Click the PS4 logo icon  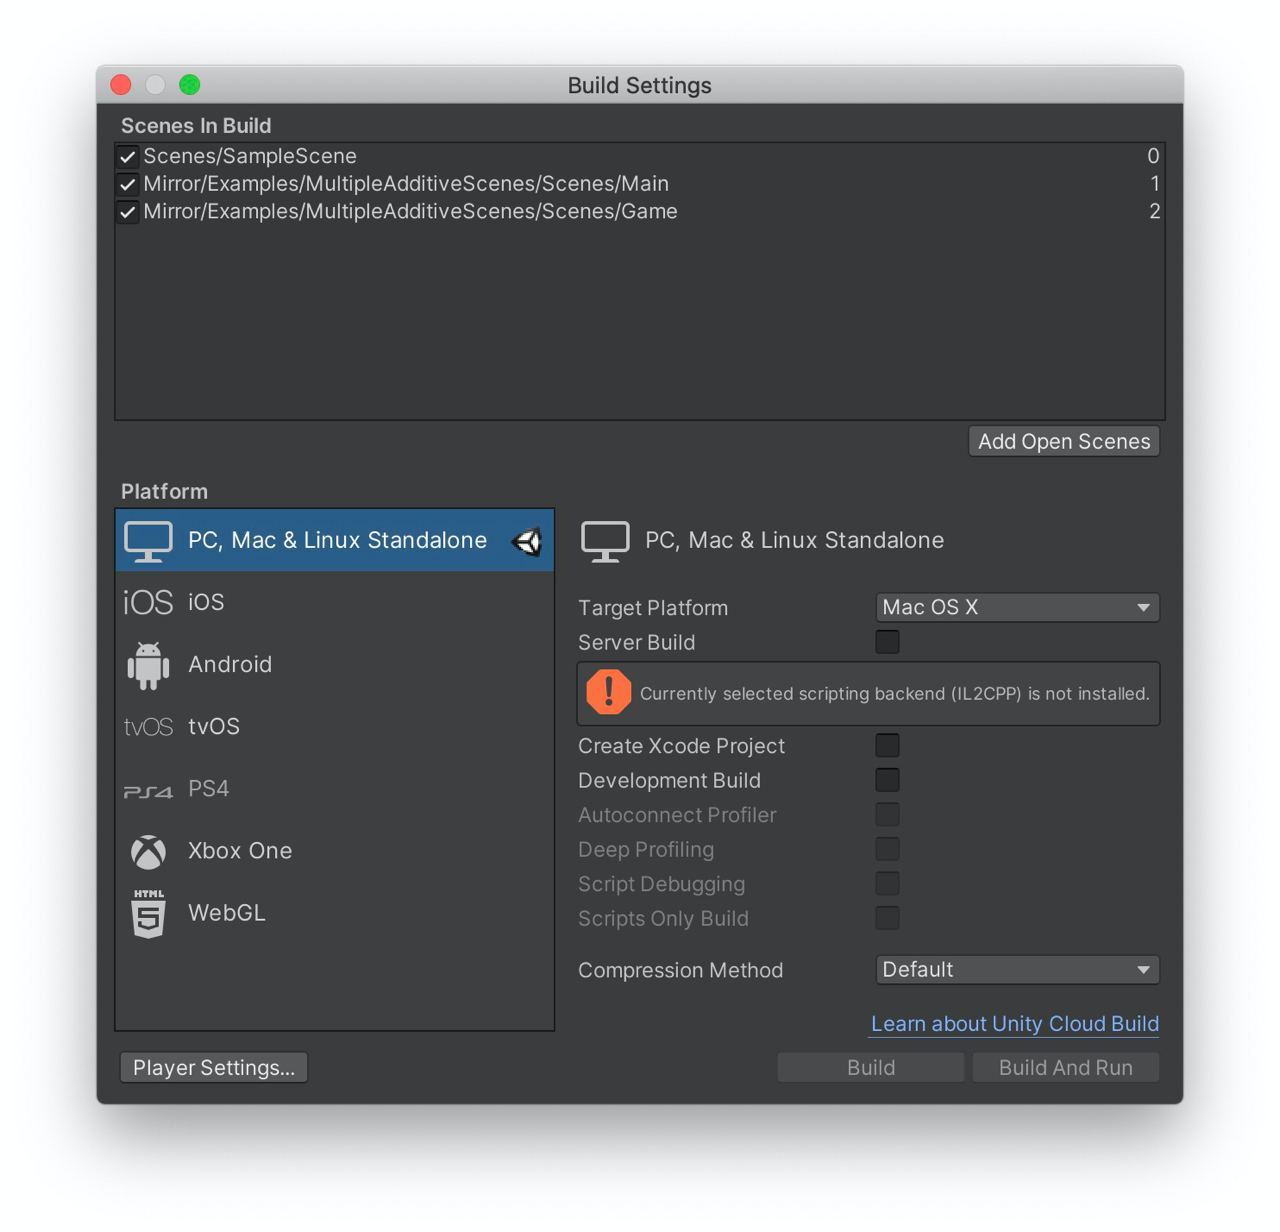coord(148,791)
